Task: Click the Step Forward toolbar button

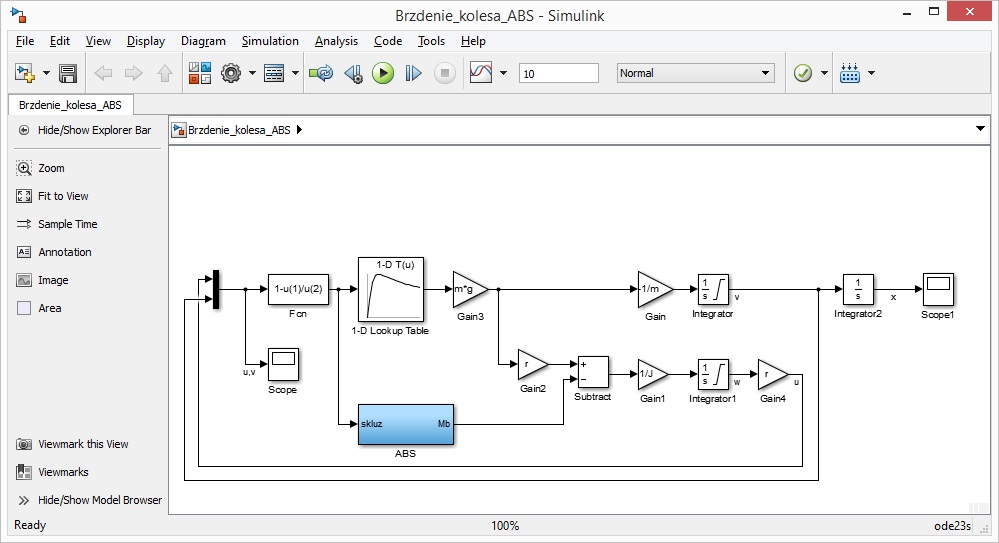Action: coord(413,73)
